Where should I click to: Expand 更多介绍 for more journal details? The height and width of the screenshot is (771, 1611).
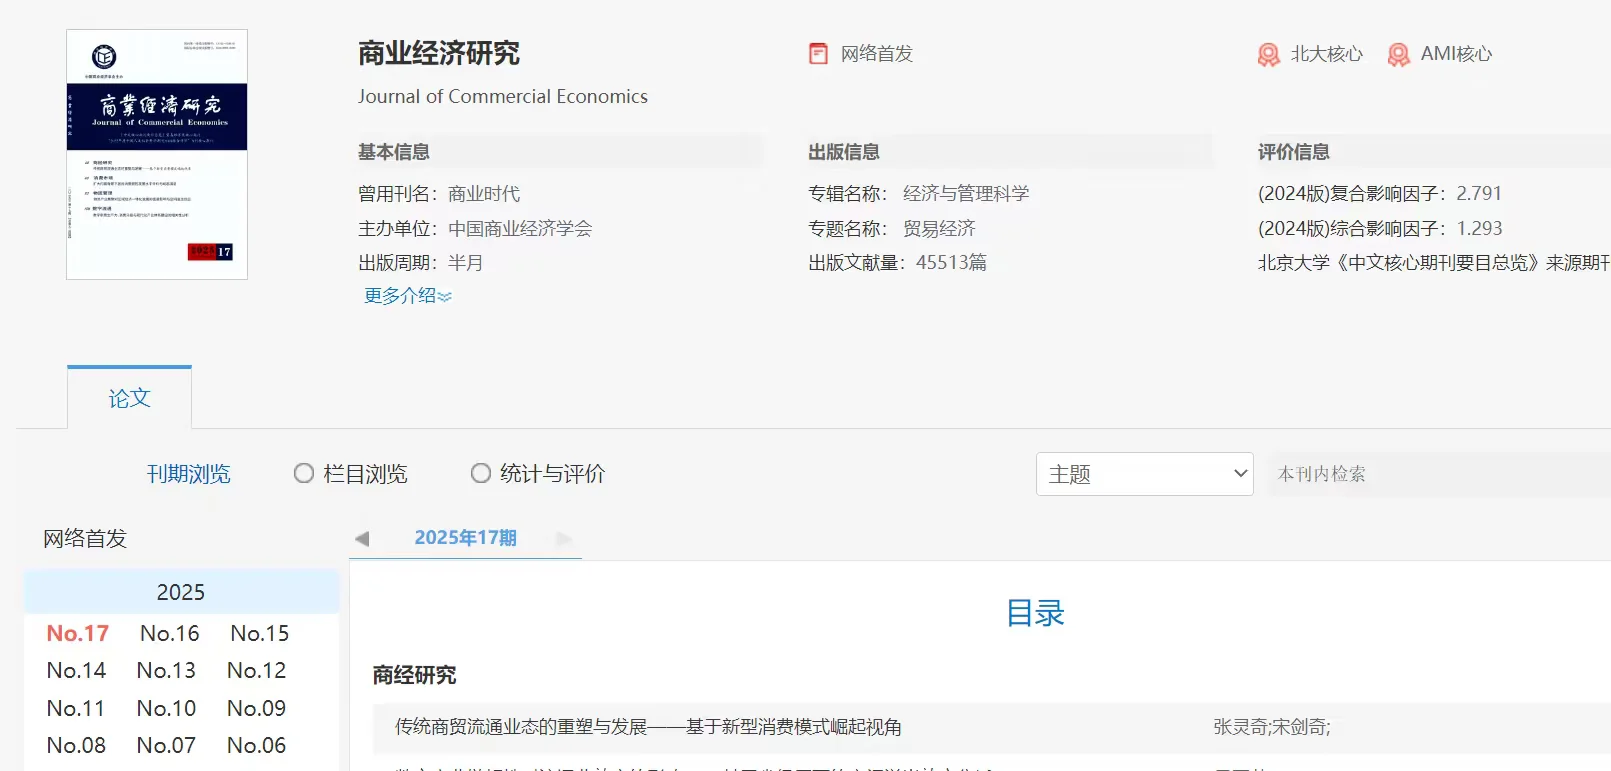pos(408,296)
